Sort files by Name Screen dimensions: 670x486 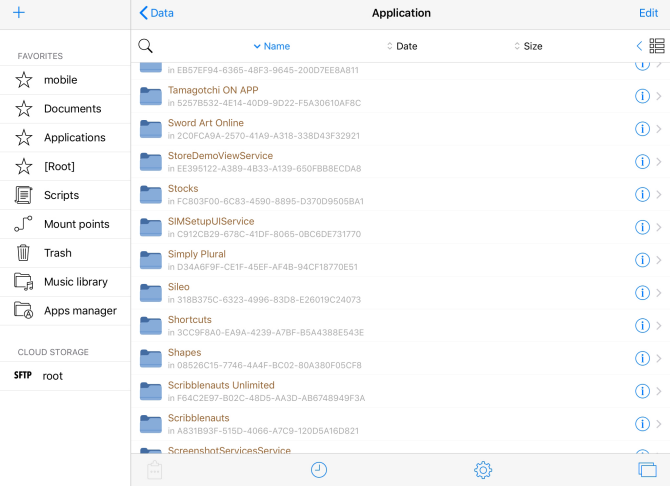point(271,46)
